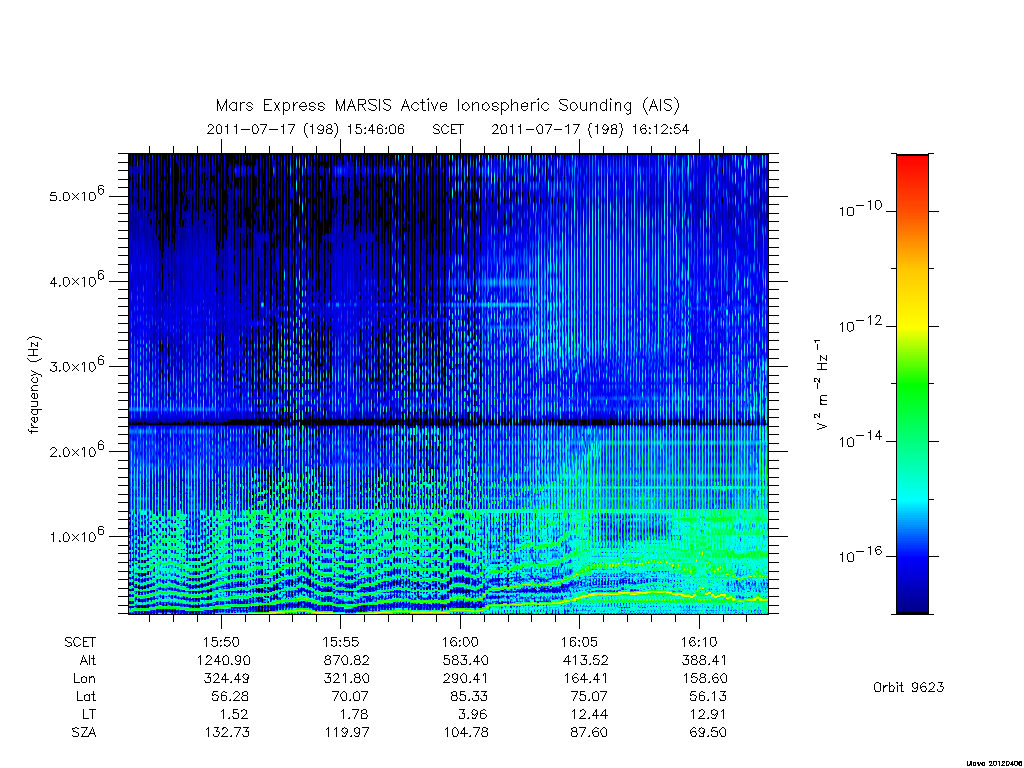Click the spectrogram plot area
This screenshot has width=1024, height=768.
pyautogui.click(x=448, y=384)
